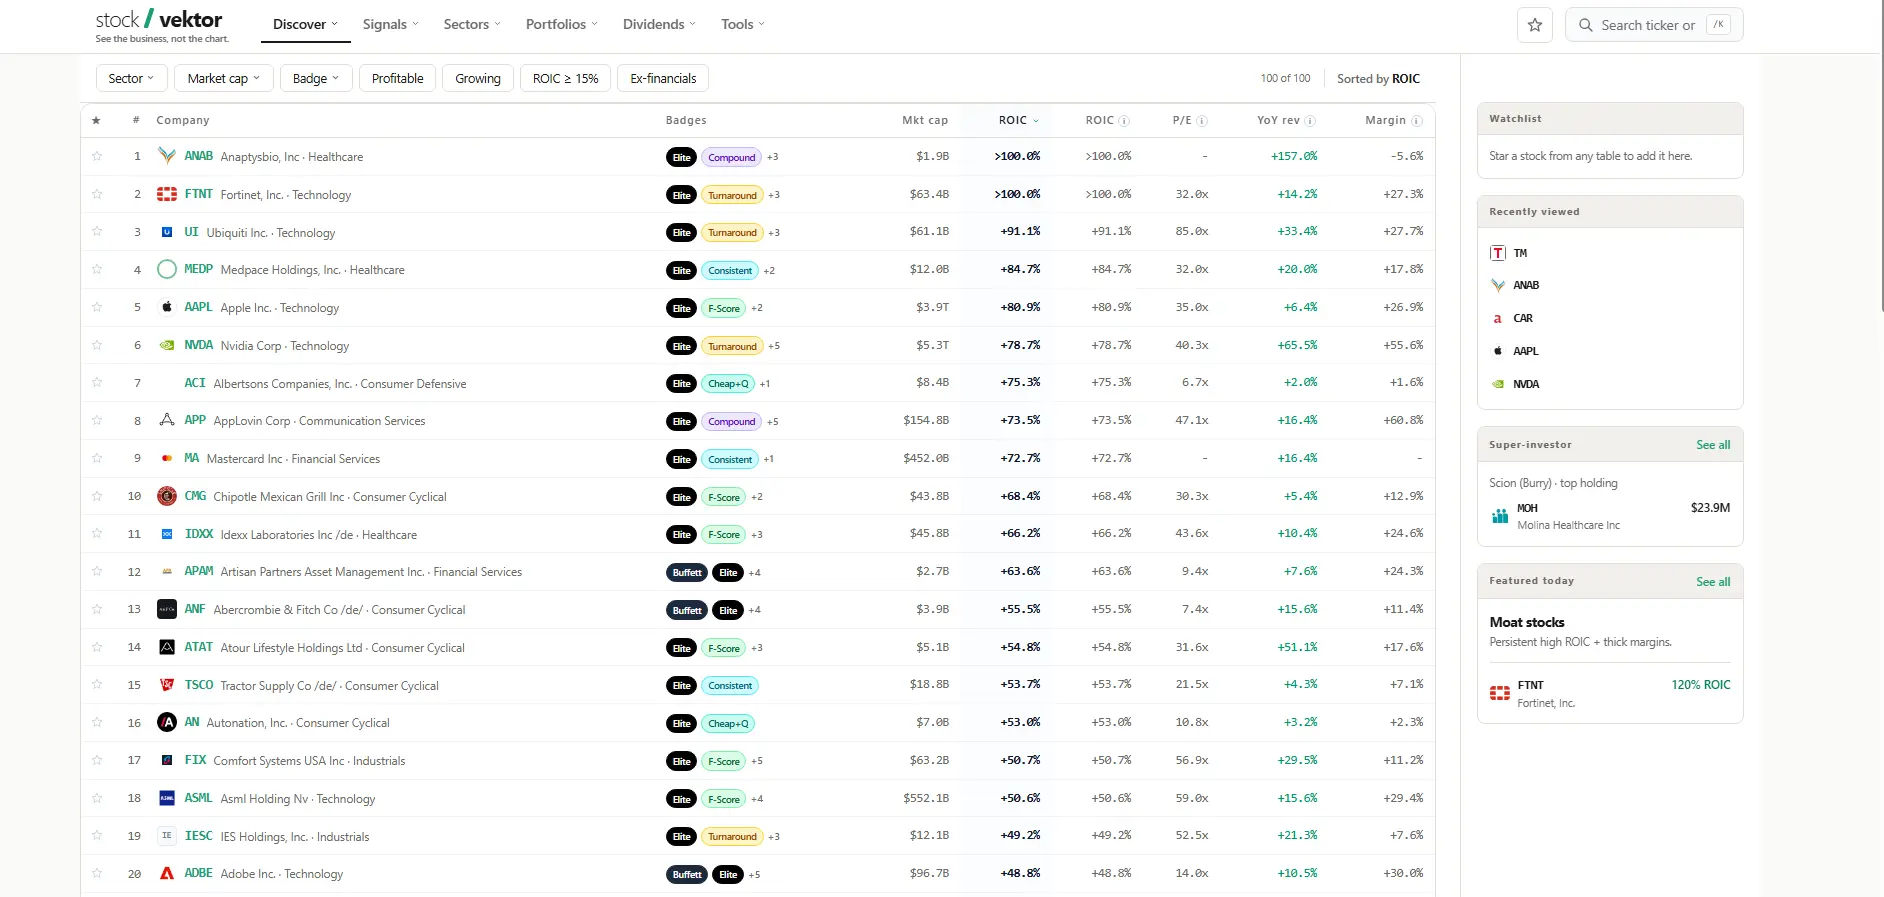Open Moat stocks featured card title
1884x897 pixels.
(x=1527, y=622)
